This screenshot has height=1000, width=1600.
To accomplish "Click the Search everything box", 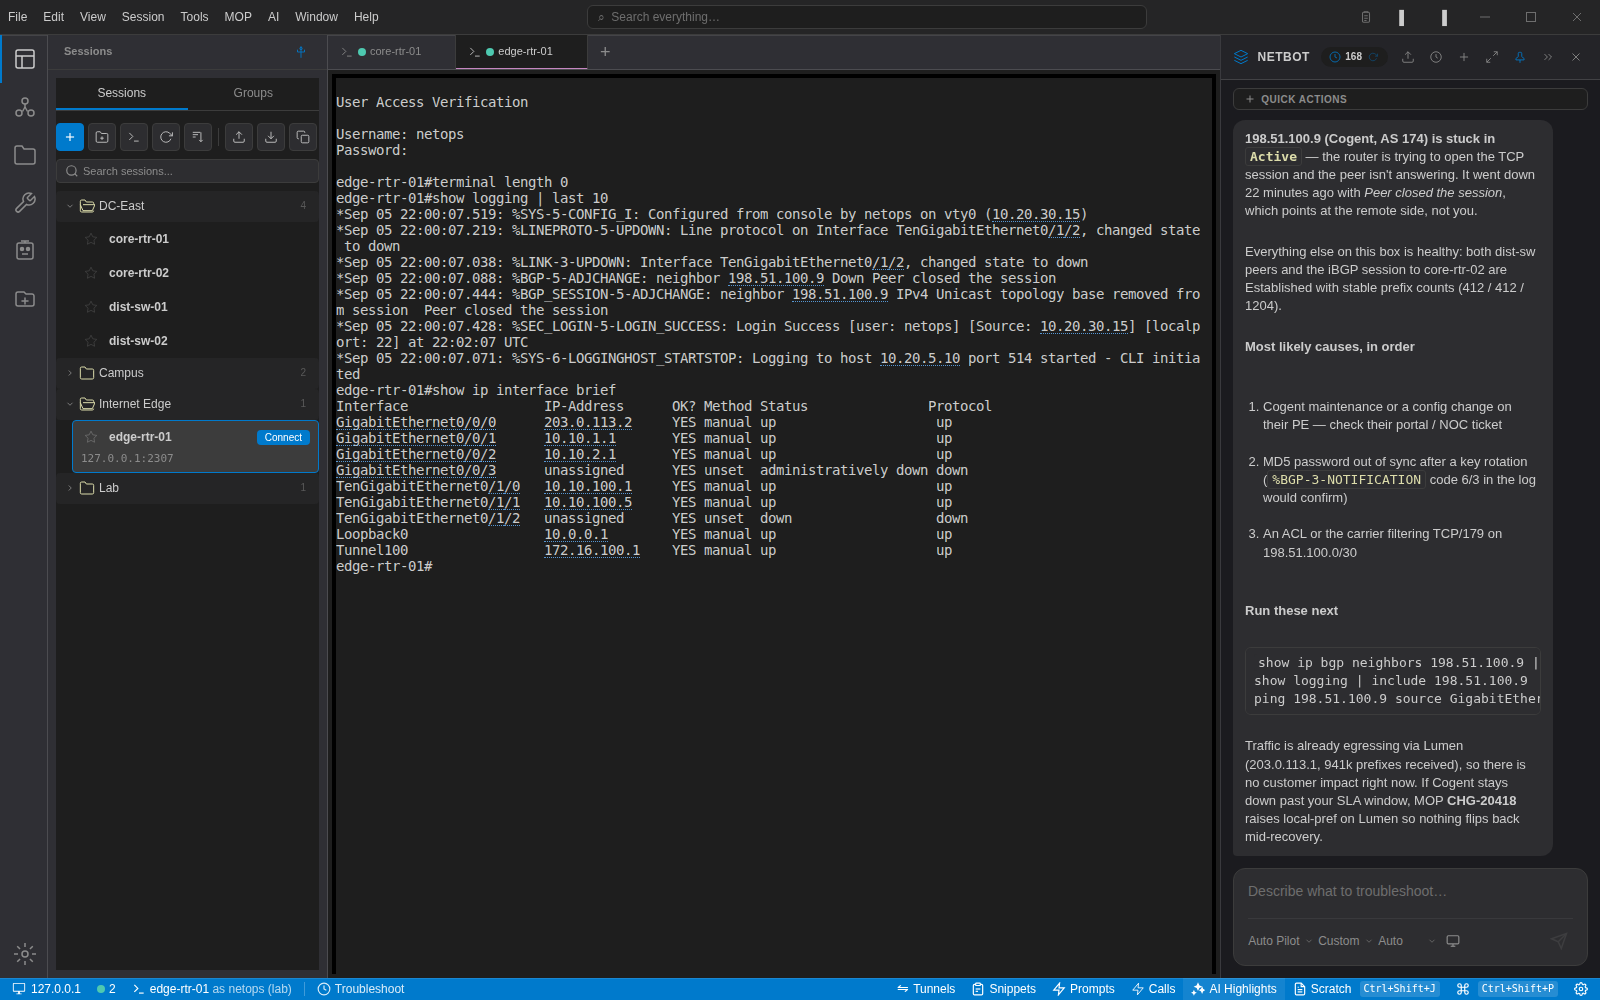I will (866, 17).
